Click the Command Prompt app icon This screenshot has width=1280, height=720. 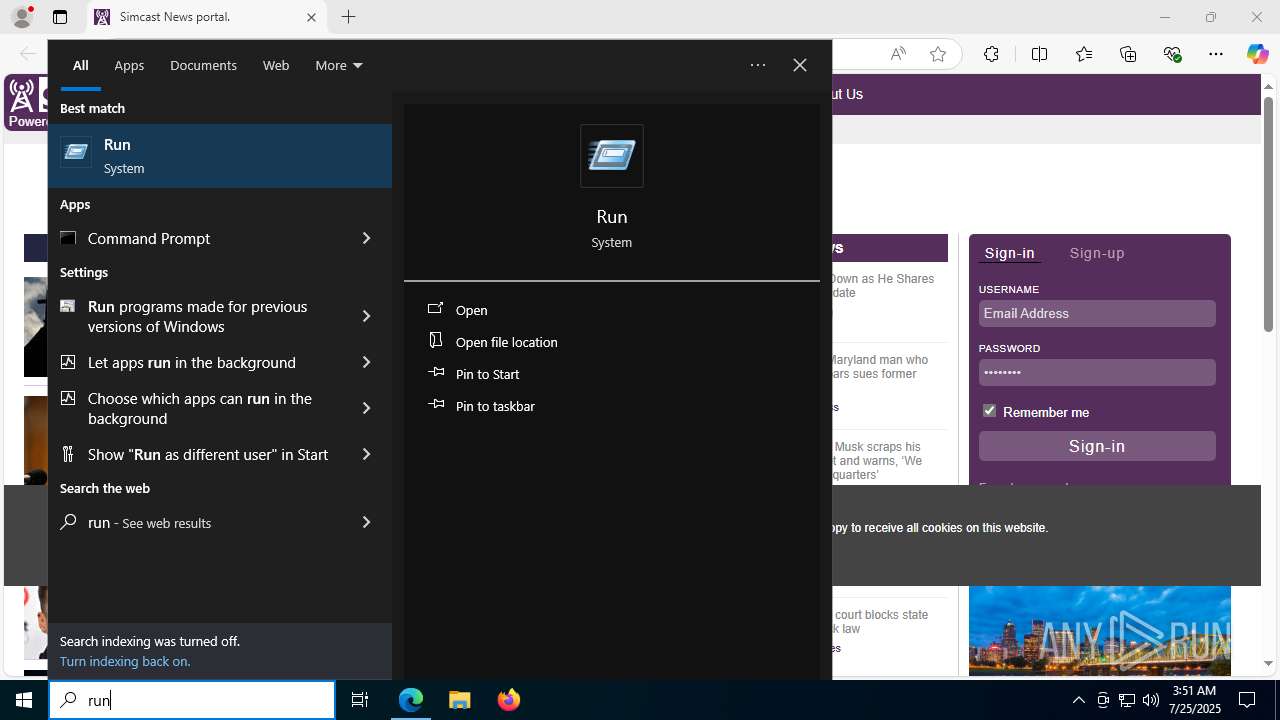(x=68, y=238)
